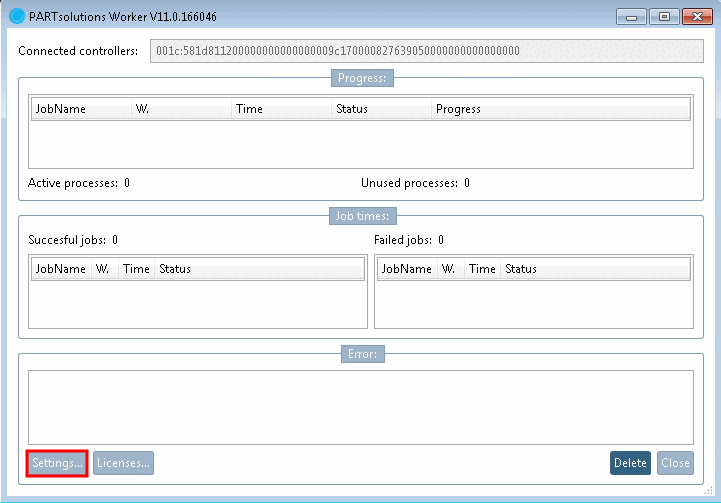
Task: Sort Succesful jobs table by W. column
Action: (105, 269)
